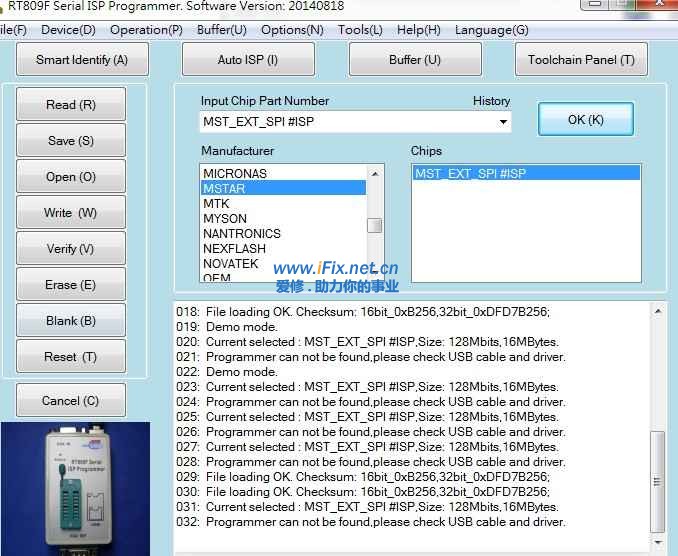Open the Device(D) menu
Viewport: 678px width, 556px height.
[68, 30]
